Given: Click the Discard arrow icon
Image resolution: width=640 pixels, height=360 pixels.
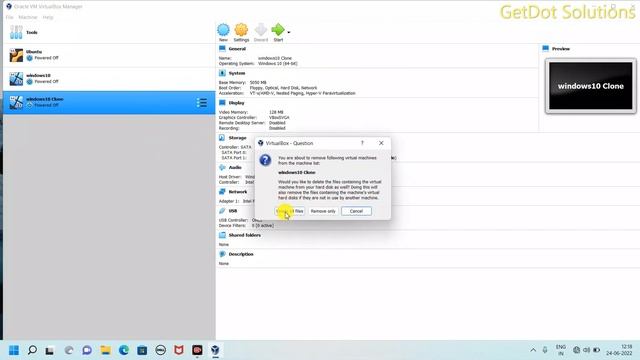Looking at the screenshot, I should (260, 30).
